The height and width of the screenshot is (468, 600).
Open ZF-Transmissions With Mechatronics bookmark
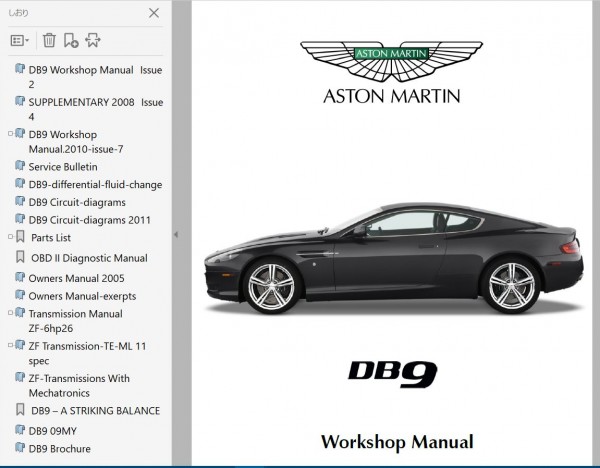79,385
